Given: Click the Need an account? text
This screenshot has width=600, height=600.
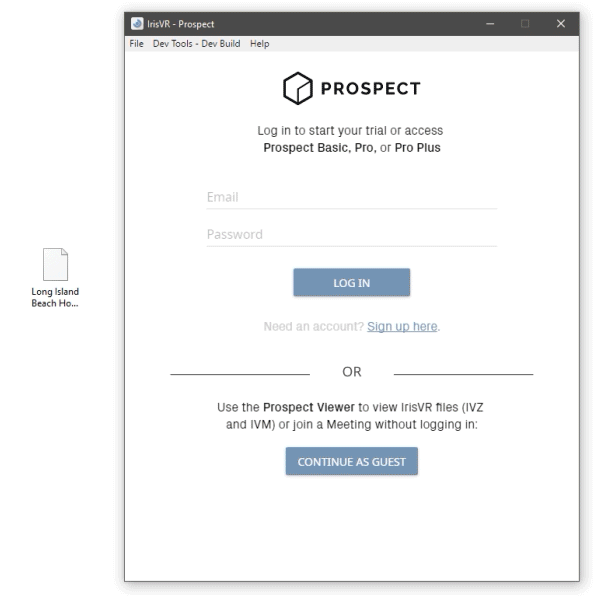Looking at the screenshot, I should click(314, 326).
